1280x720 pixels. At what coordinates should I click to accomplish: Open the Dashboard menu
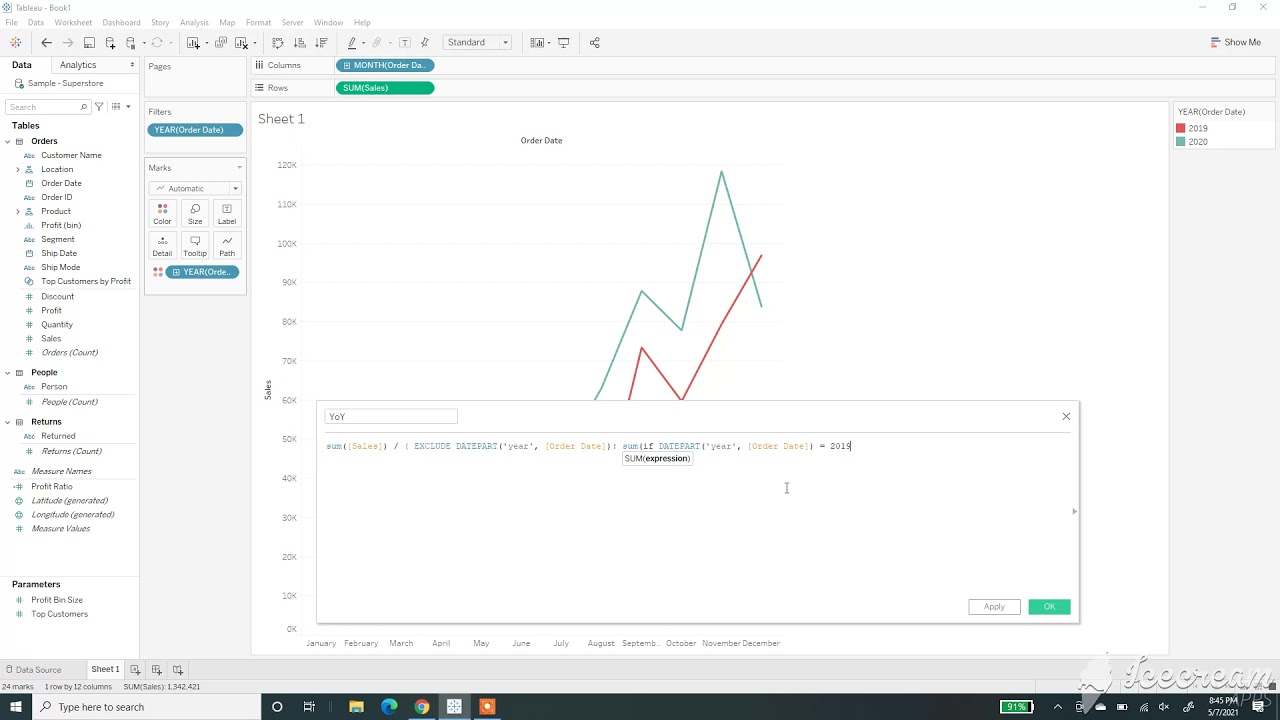(121, 22)
